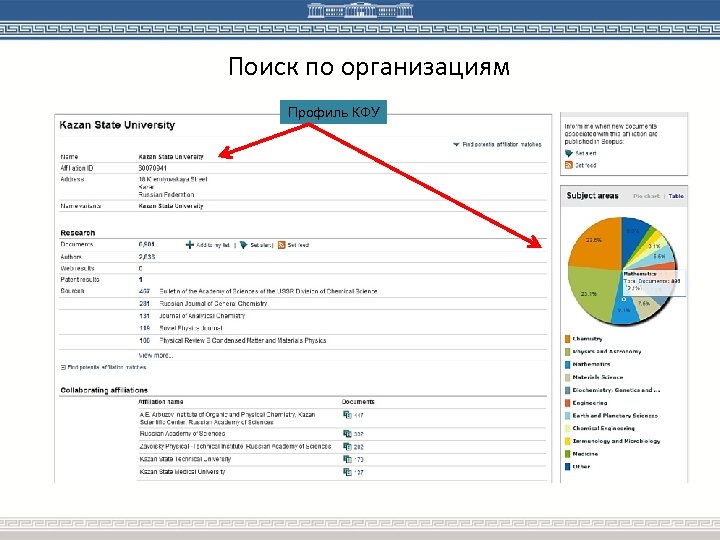Click the Collaborating affiliations heading
This screenshot has height=540, width=720.
104,390
